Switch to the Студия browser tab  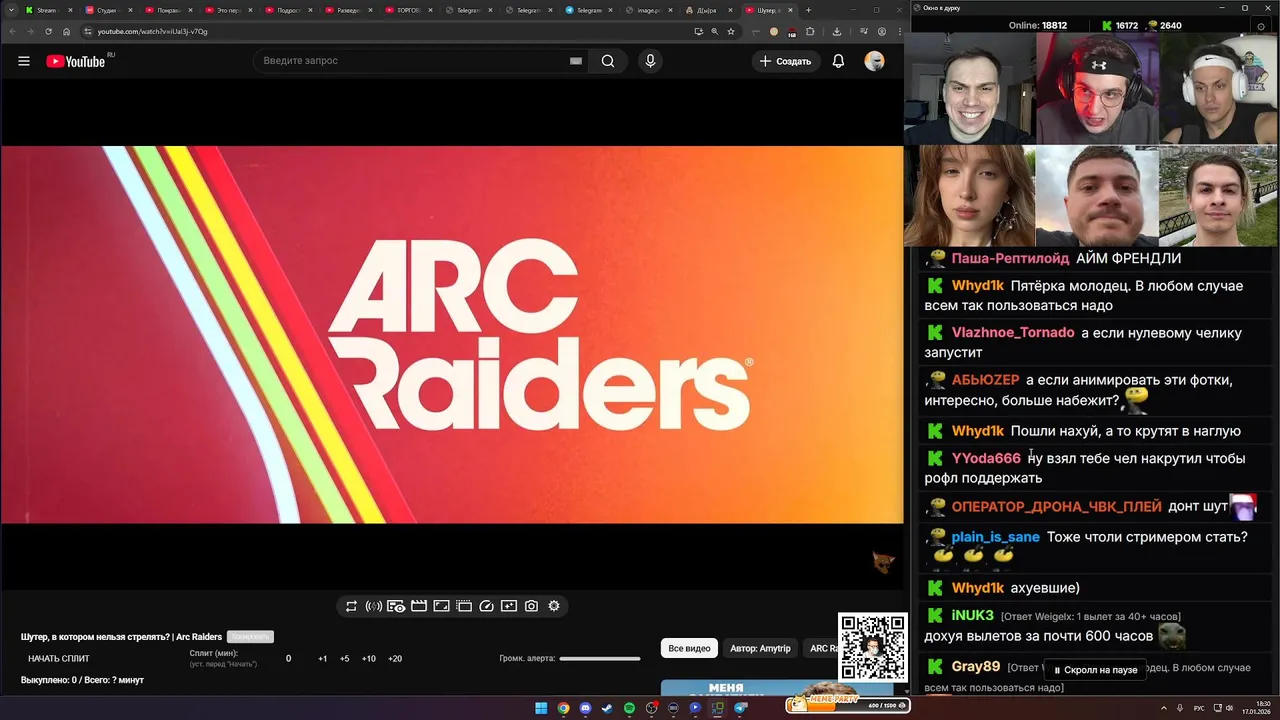coord(108,10)
